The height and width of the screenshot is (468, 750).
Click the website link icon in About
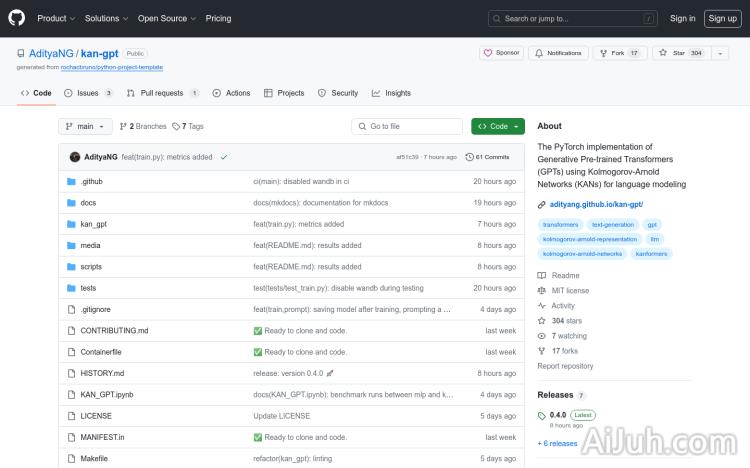(542, 204)
